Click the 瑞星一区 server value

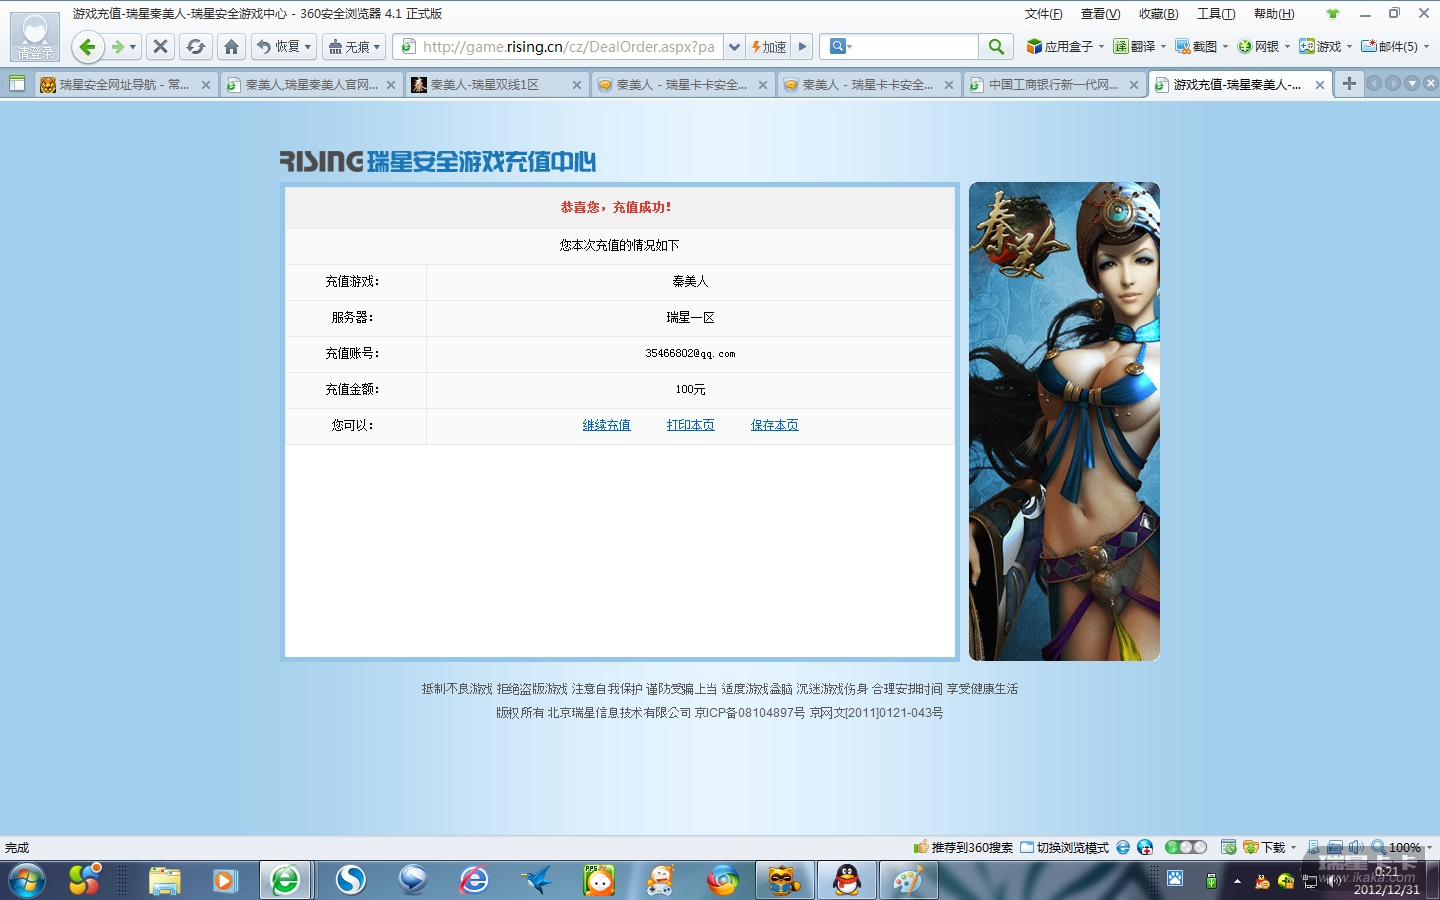[690, 318]
